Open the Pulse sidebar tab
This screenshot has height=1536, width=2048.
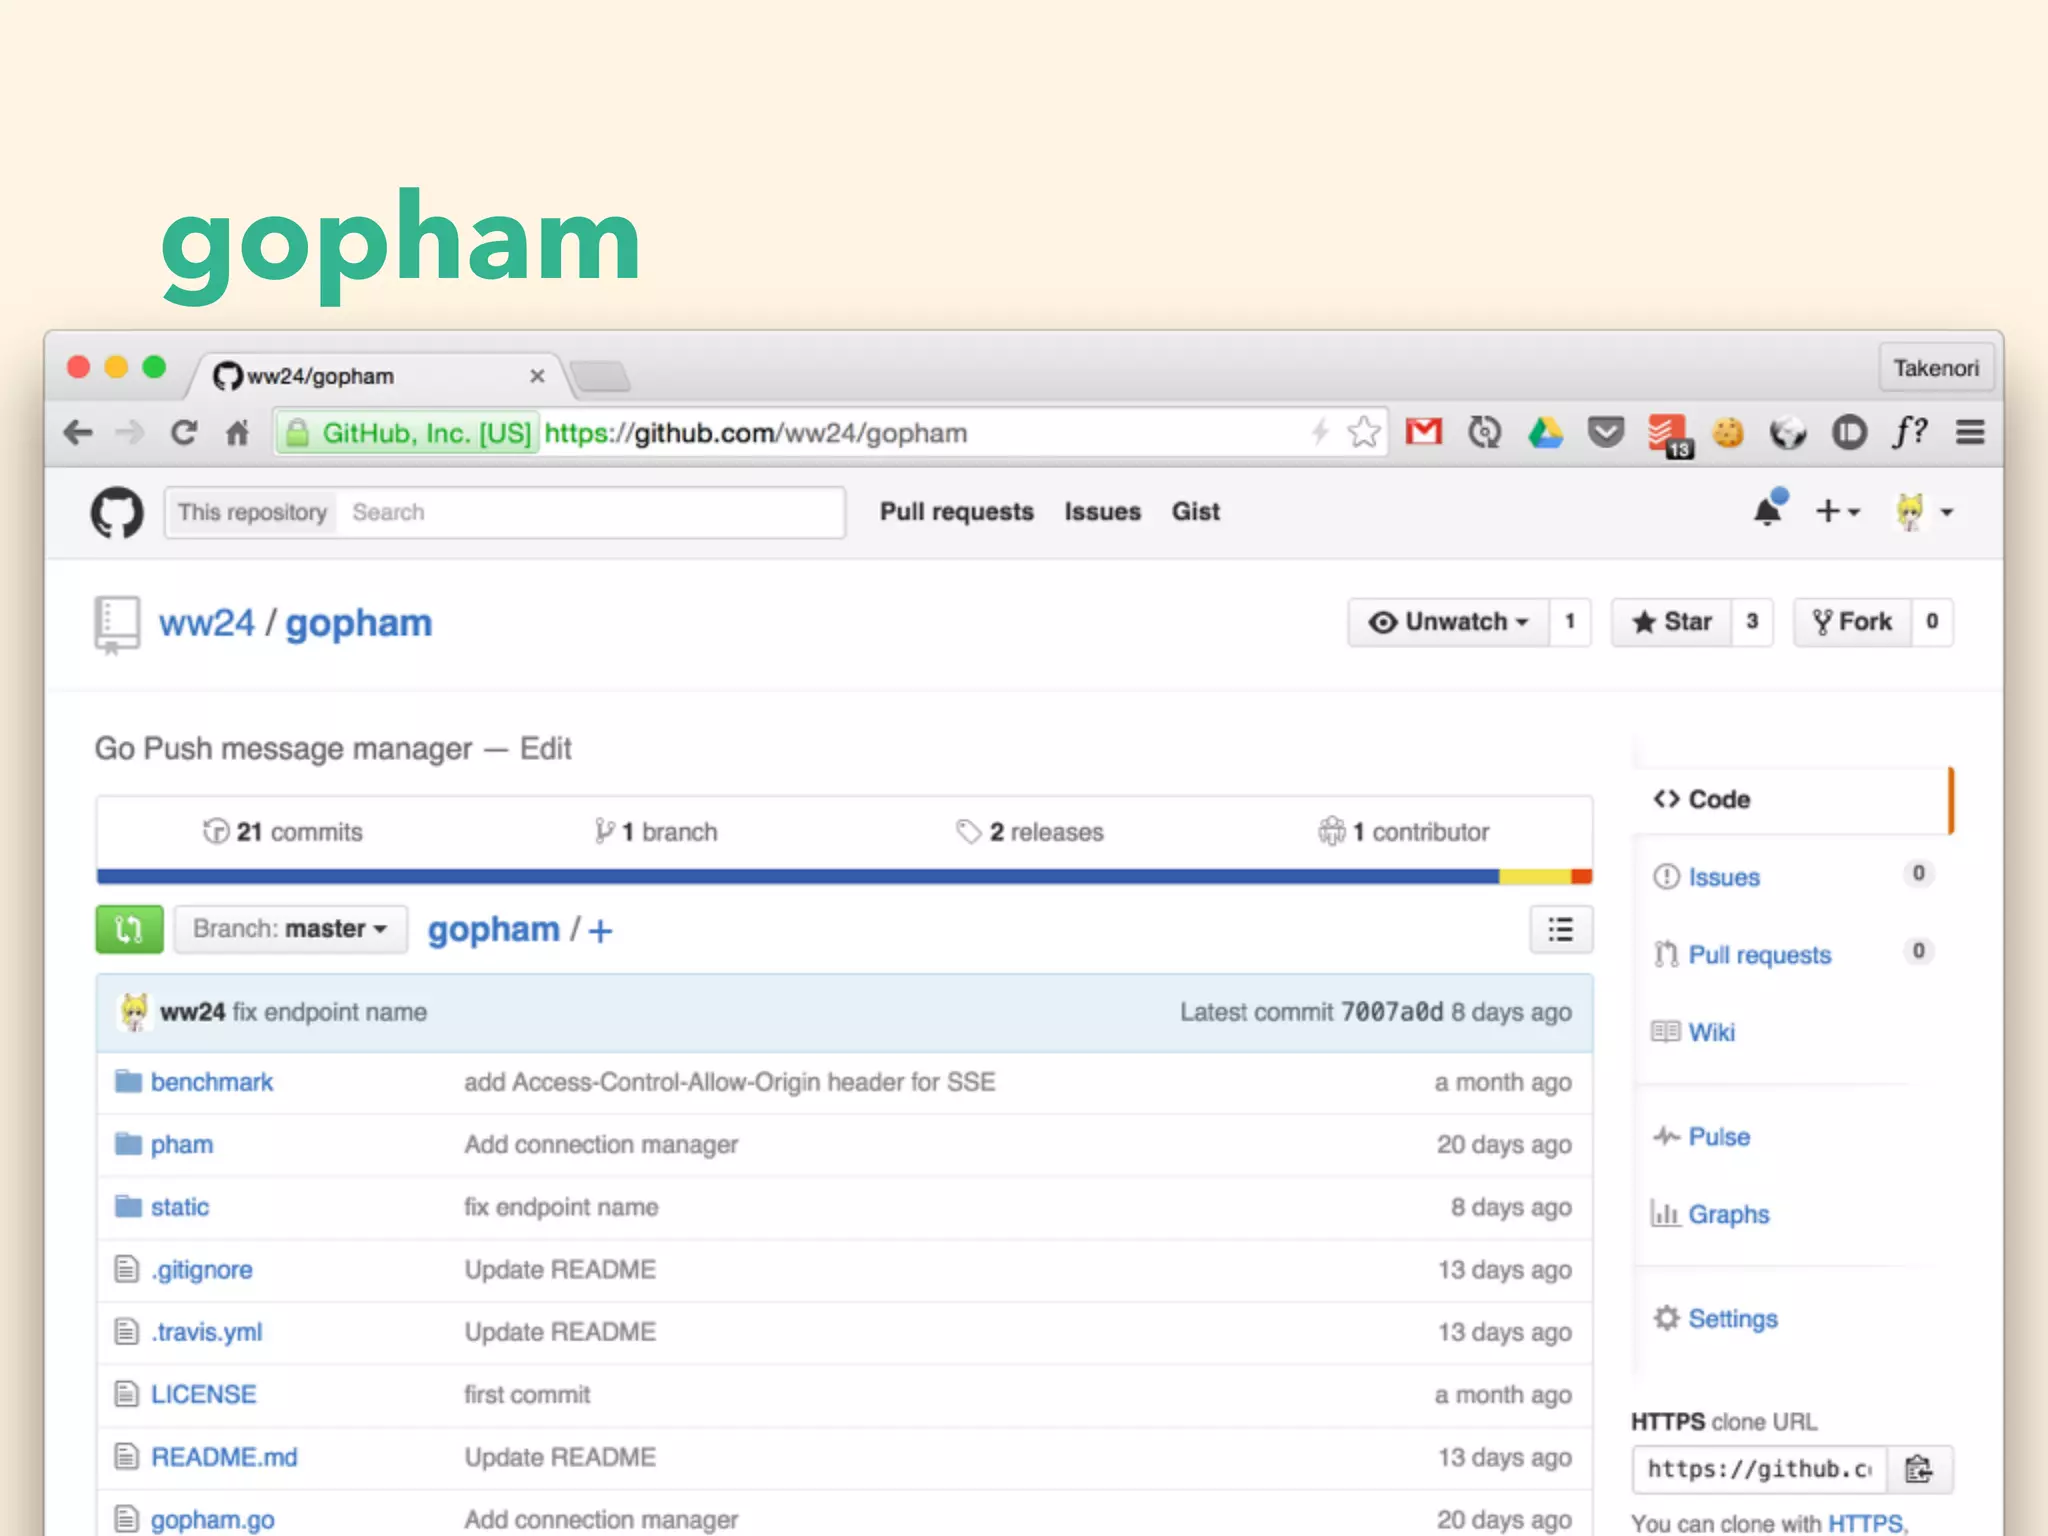click(x=1702, y=1137)
